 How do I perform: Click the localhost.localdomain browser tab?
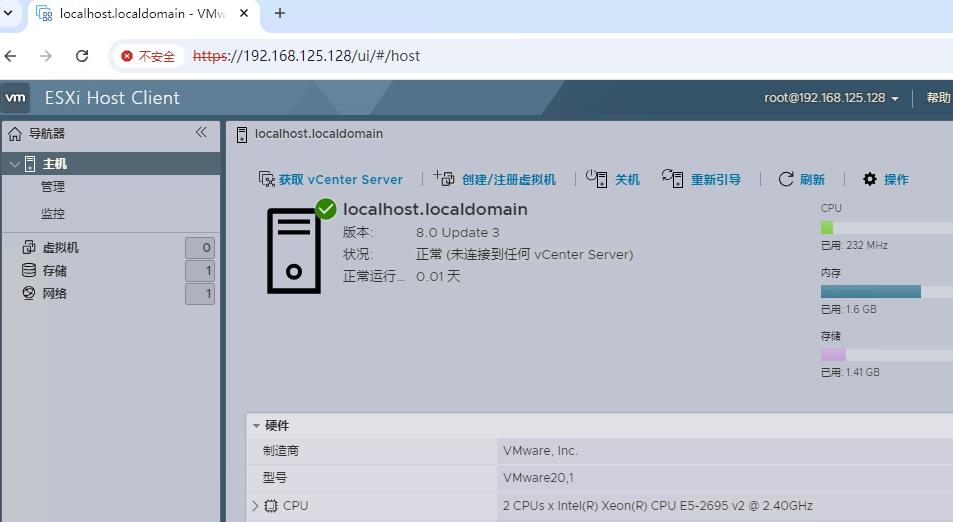(143, 14)
